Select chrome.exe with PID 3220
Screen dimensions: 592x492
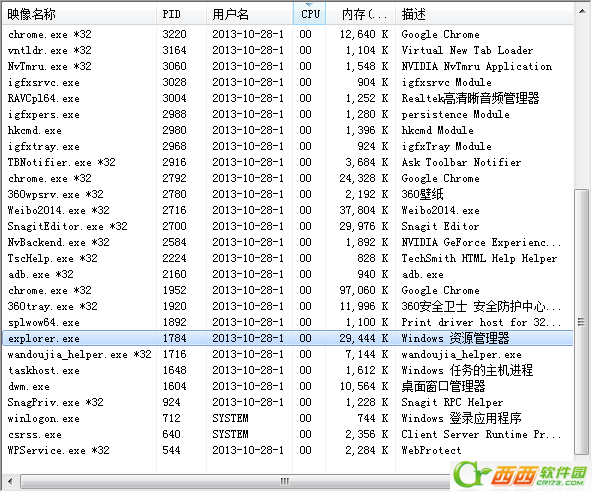click(288, 34)
